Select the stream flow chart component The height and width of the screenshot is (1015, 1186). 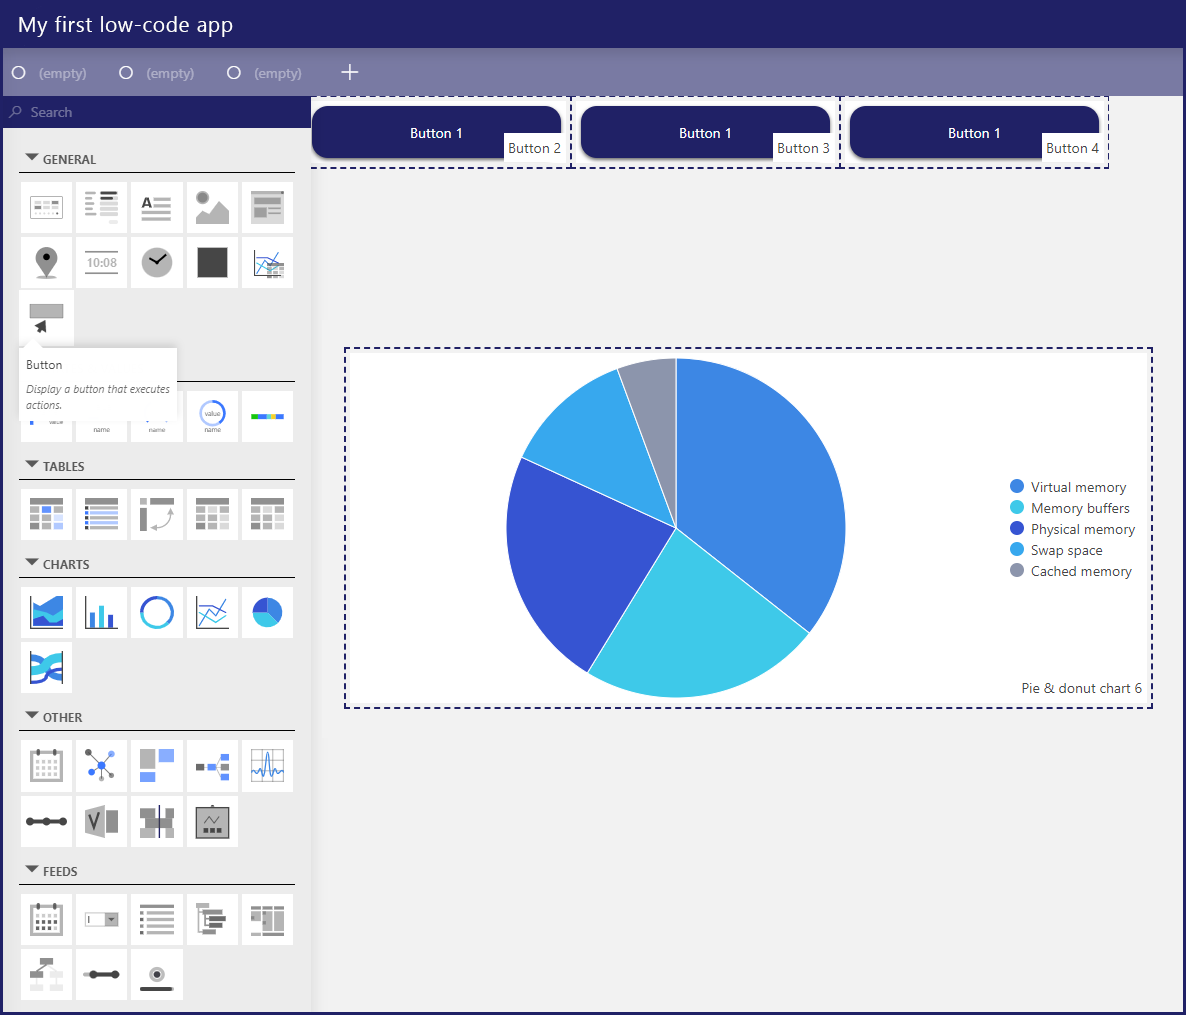(x=46, y=668)
